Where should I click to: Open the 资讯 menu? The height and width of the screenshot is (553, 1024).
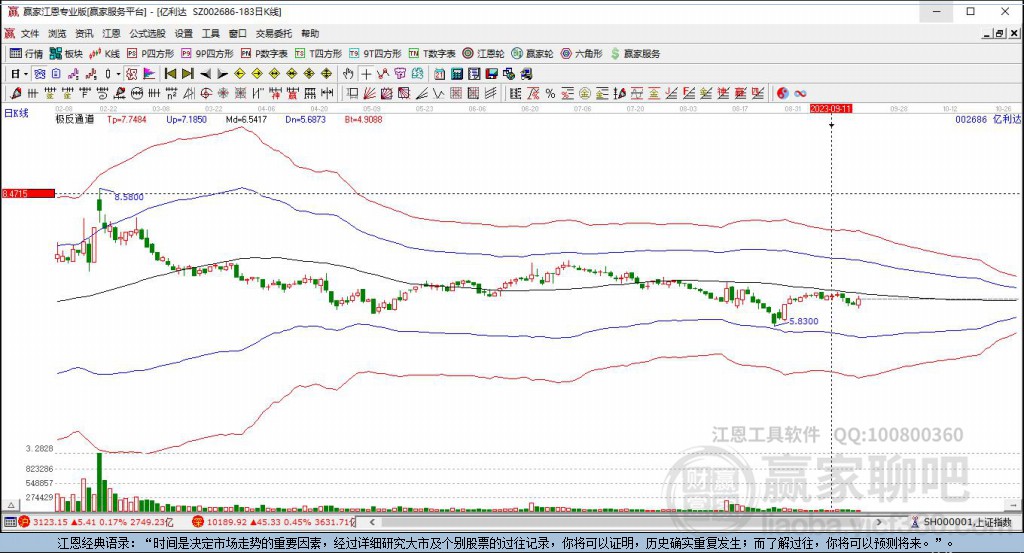[x=84, y=33]
